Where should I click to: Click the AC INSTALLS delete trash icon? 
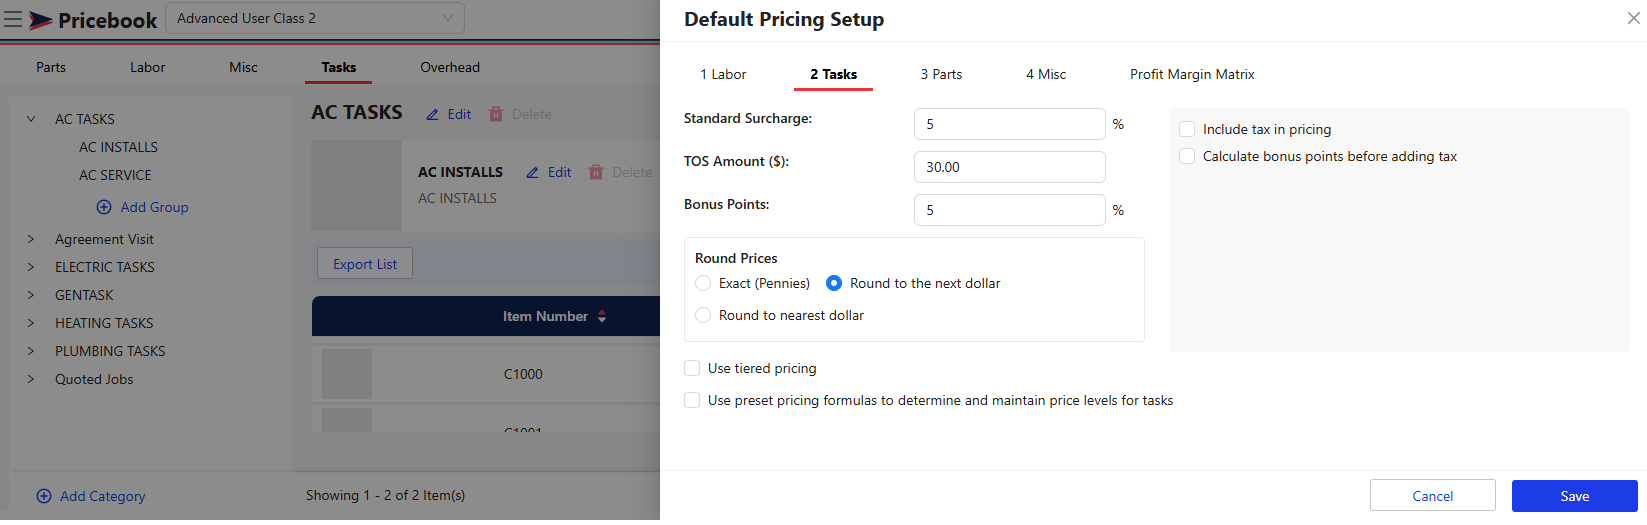(596, 172)
